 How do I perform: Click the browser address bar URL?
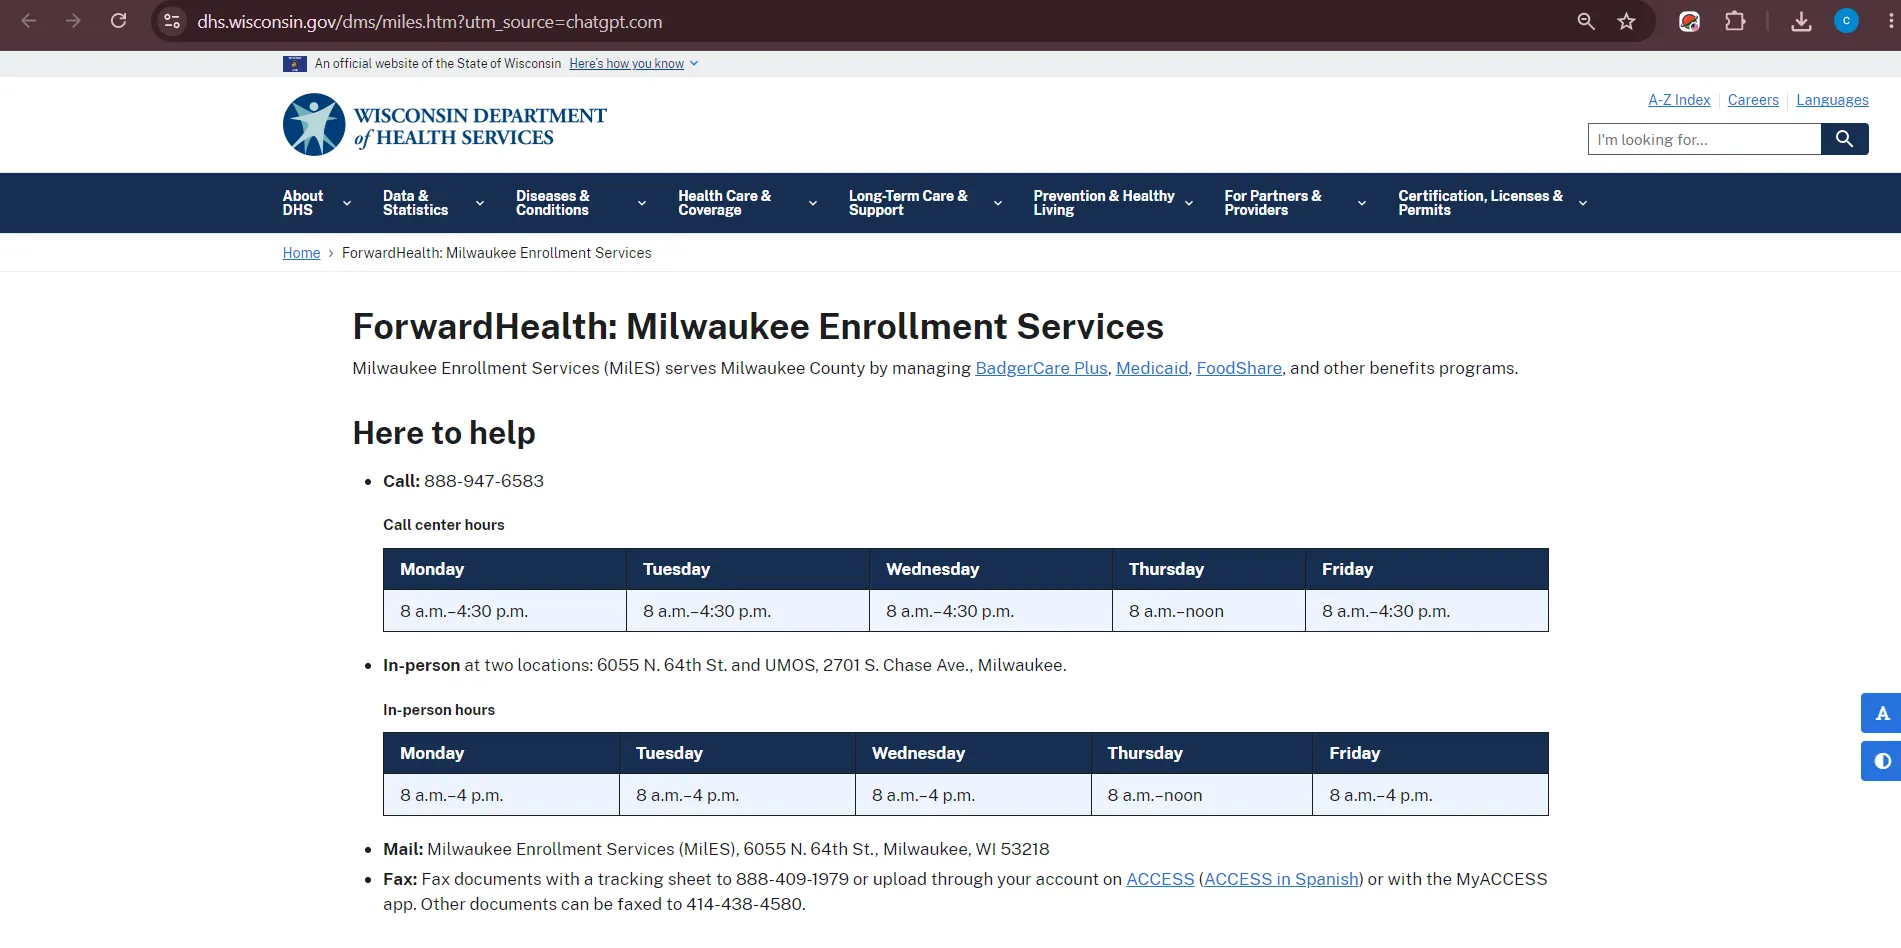pos(430,21)
